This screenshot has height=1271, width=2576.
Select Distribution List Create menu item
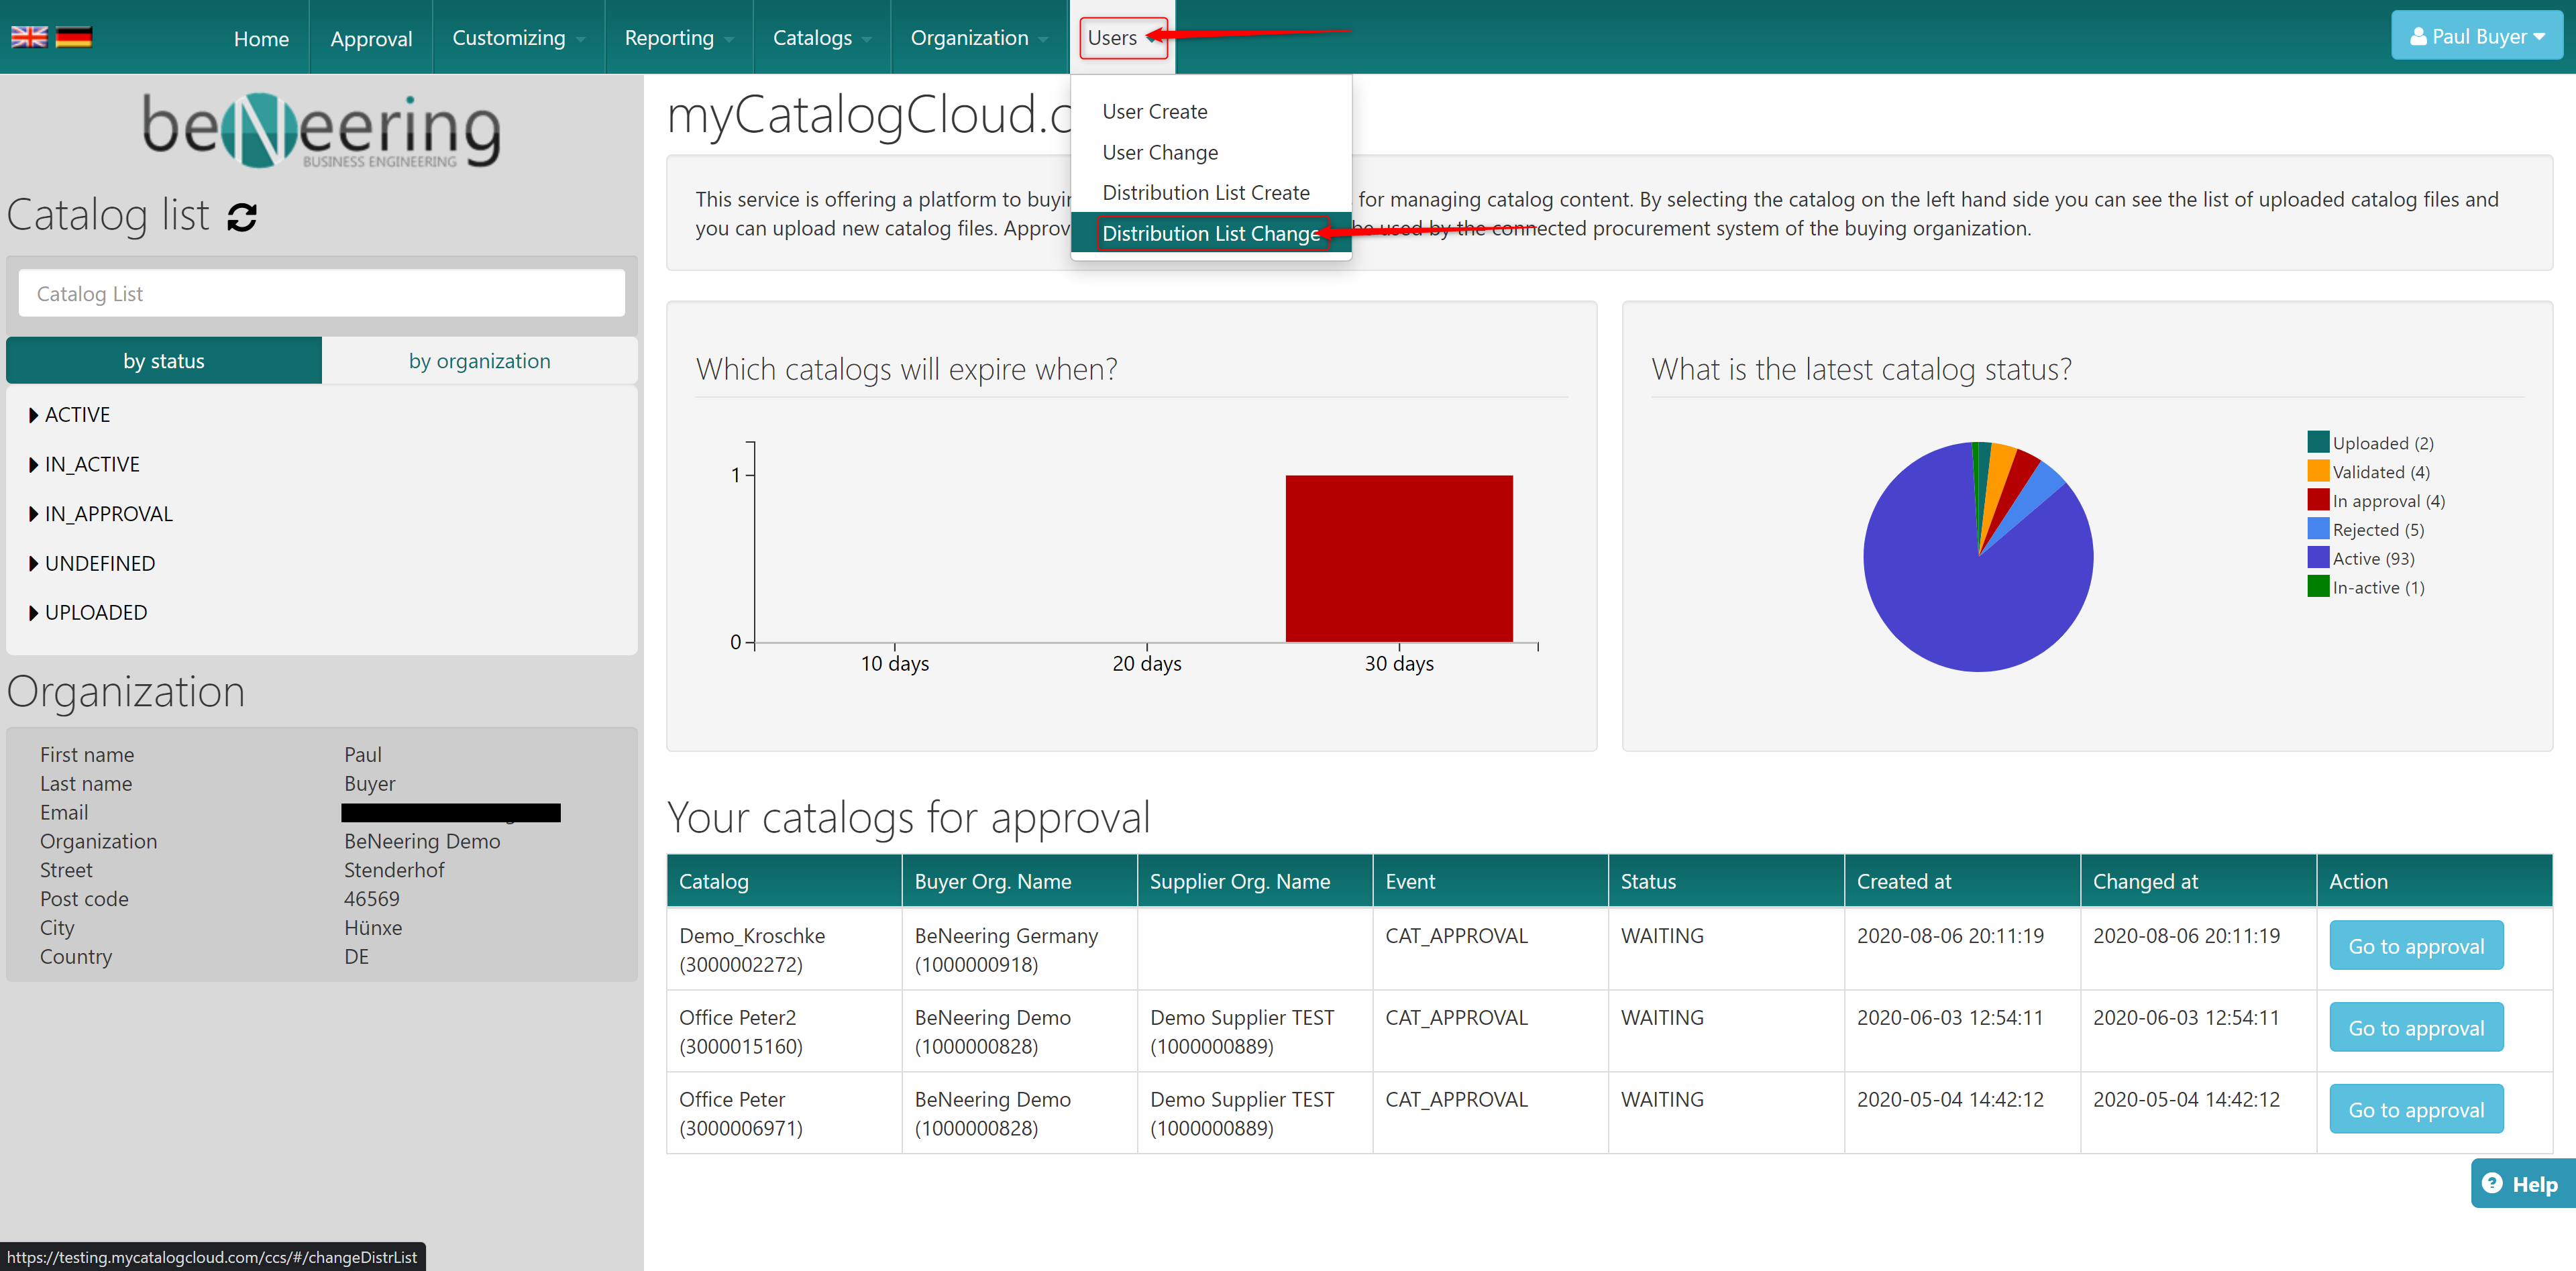pos(1205,193)
